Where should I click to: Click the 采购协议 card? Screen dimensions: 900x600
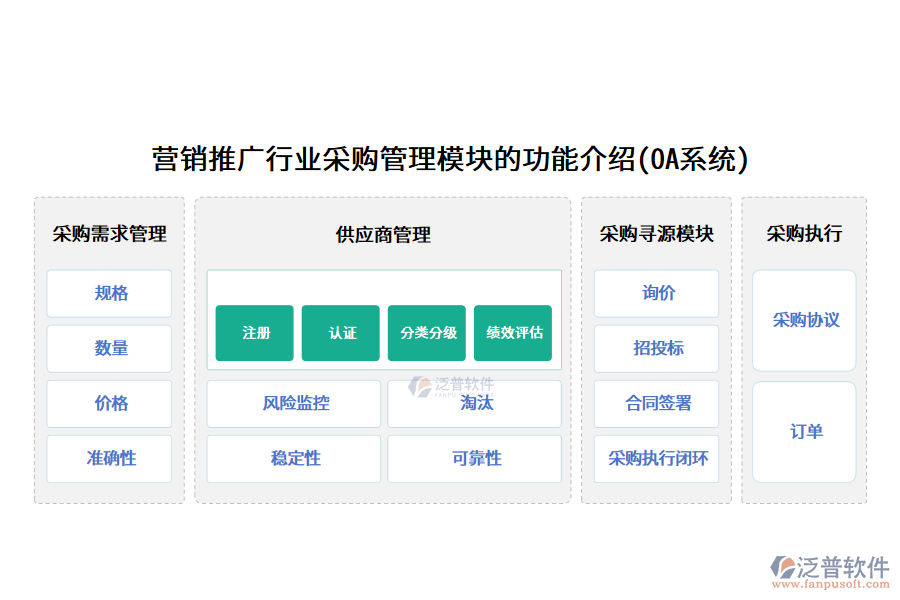click(805, 320)
